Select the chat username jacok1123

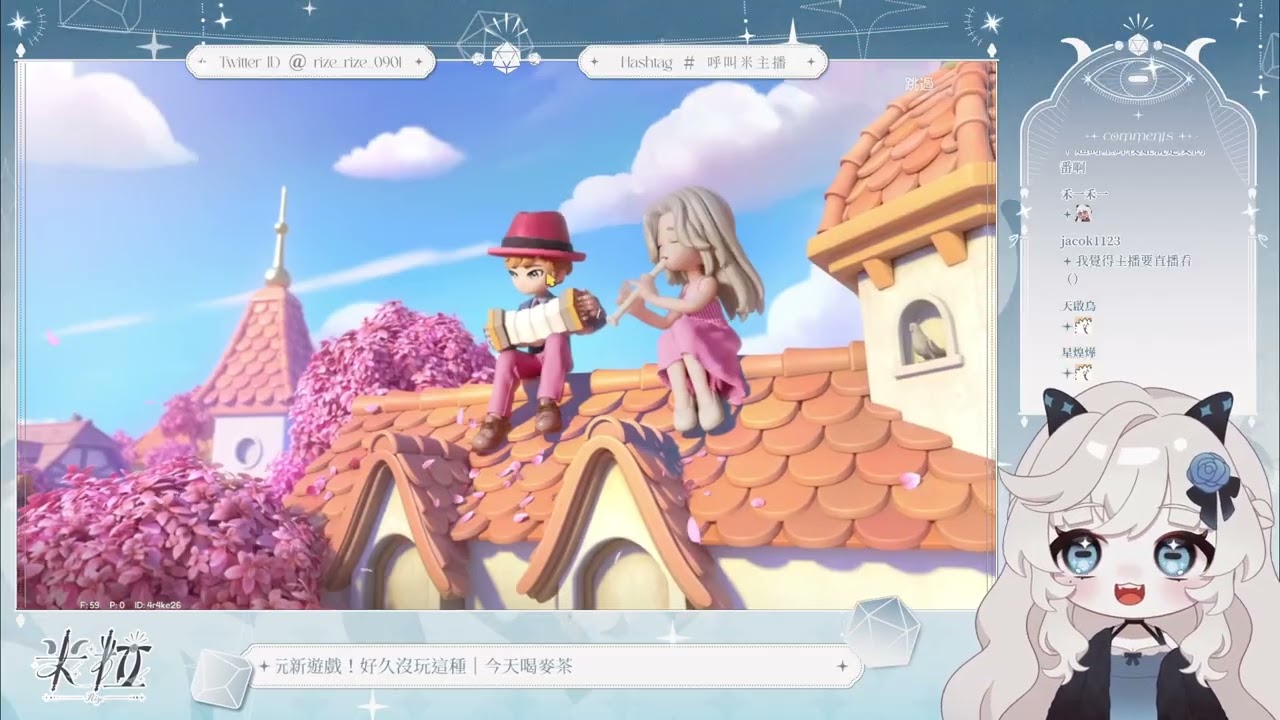tap(1090, 241)
